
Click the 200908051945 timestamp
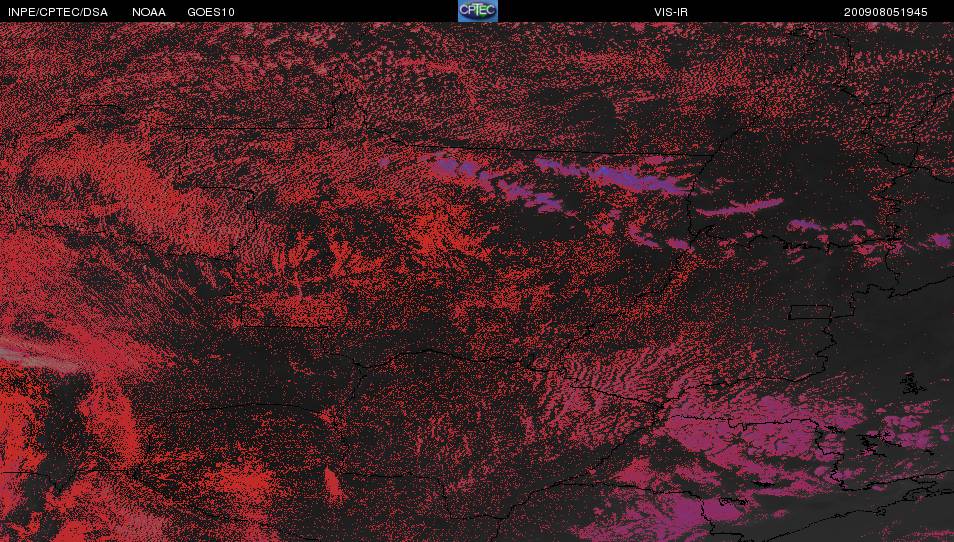point(885,12)
